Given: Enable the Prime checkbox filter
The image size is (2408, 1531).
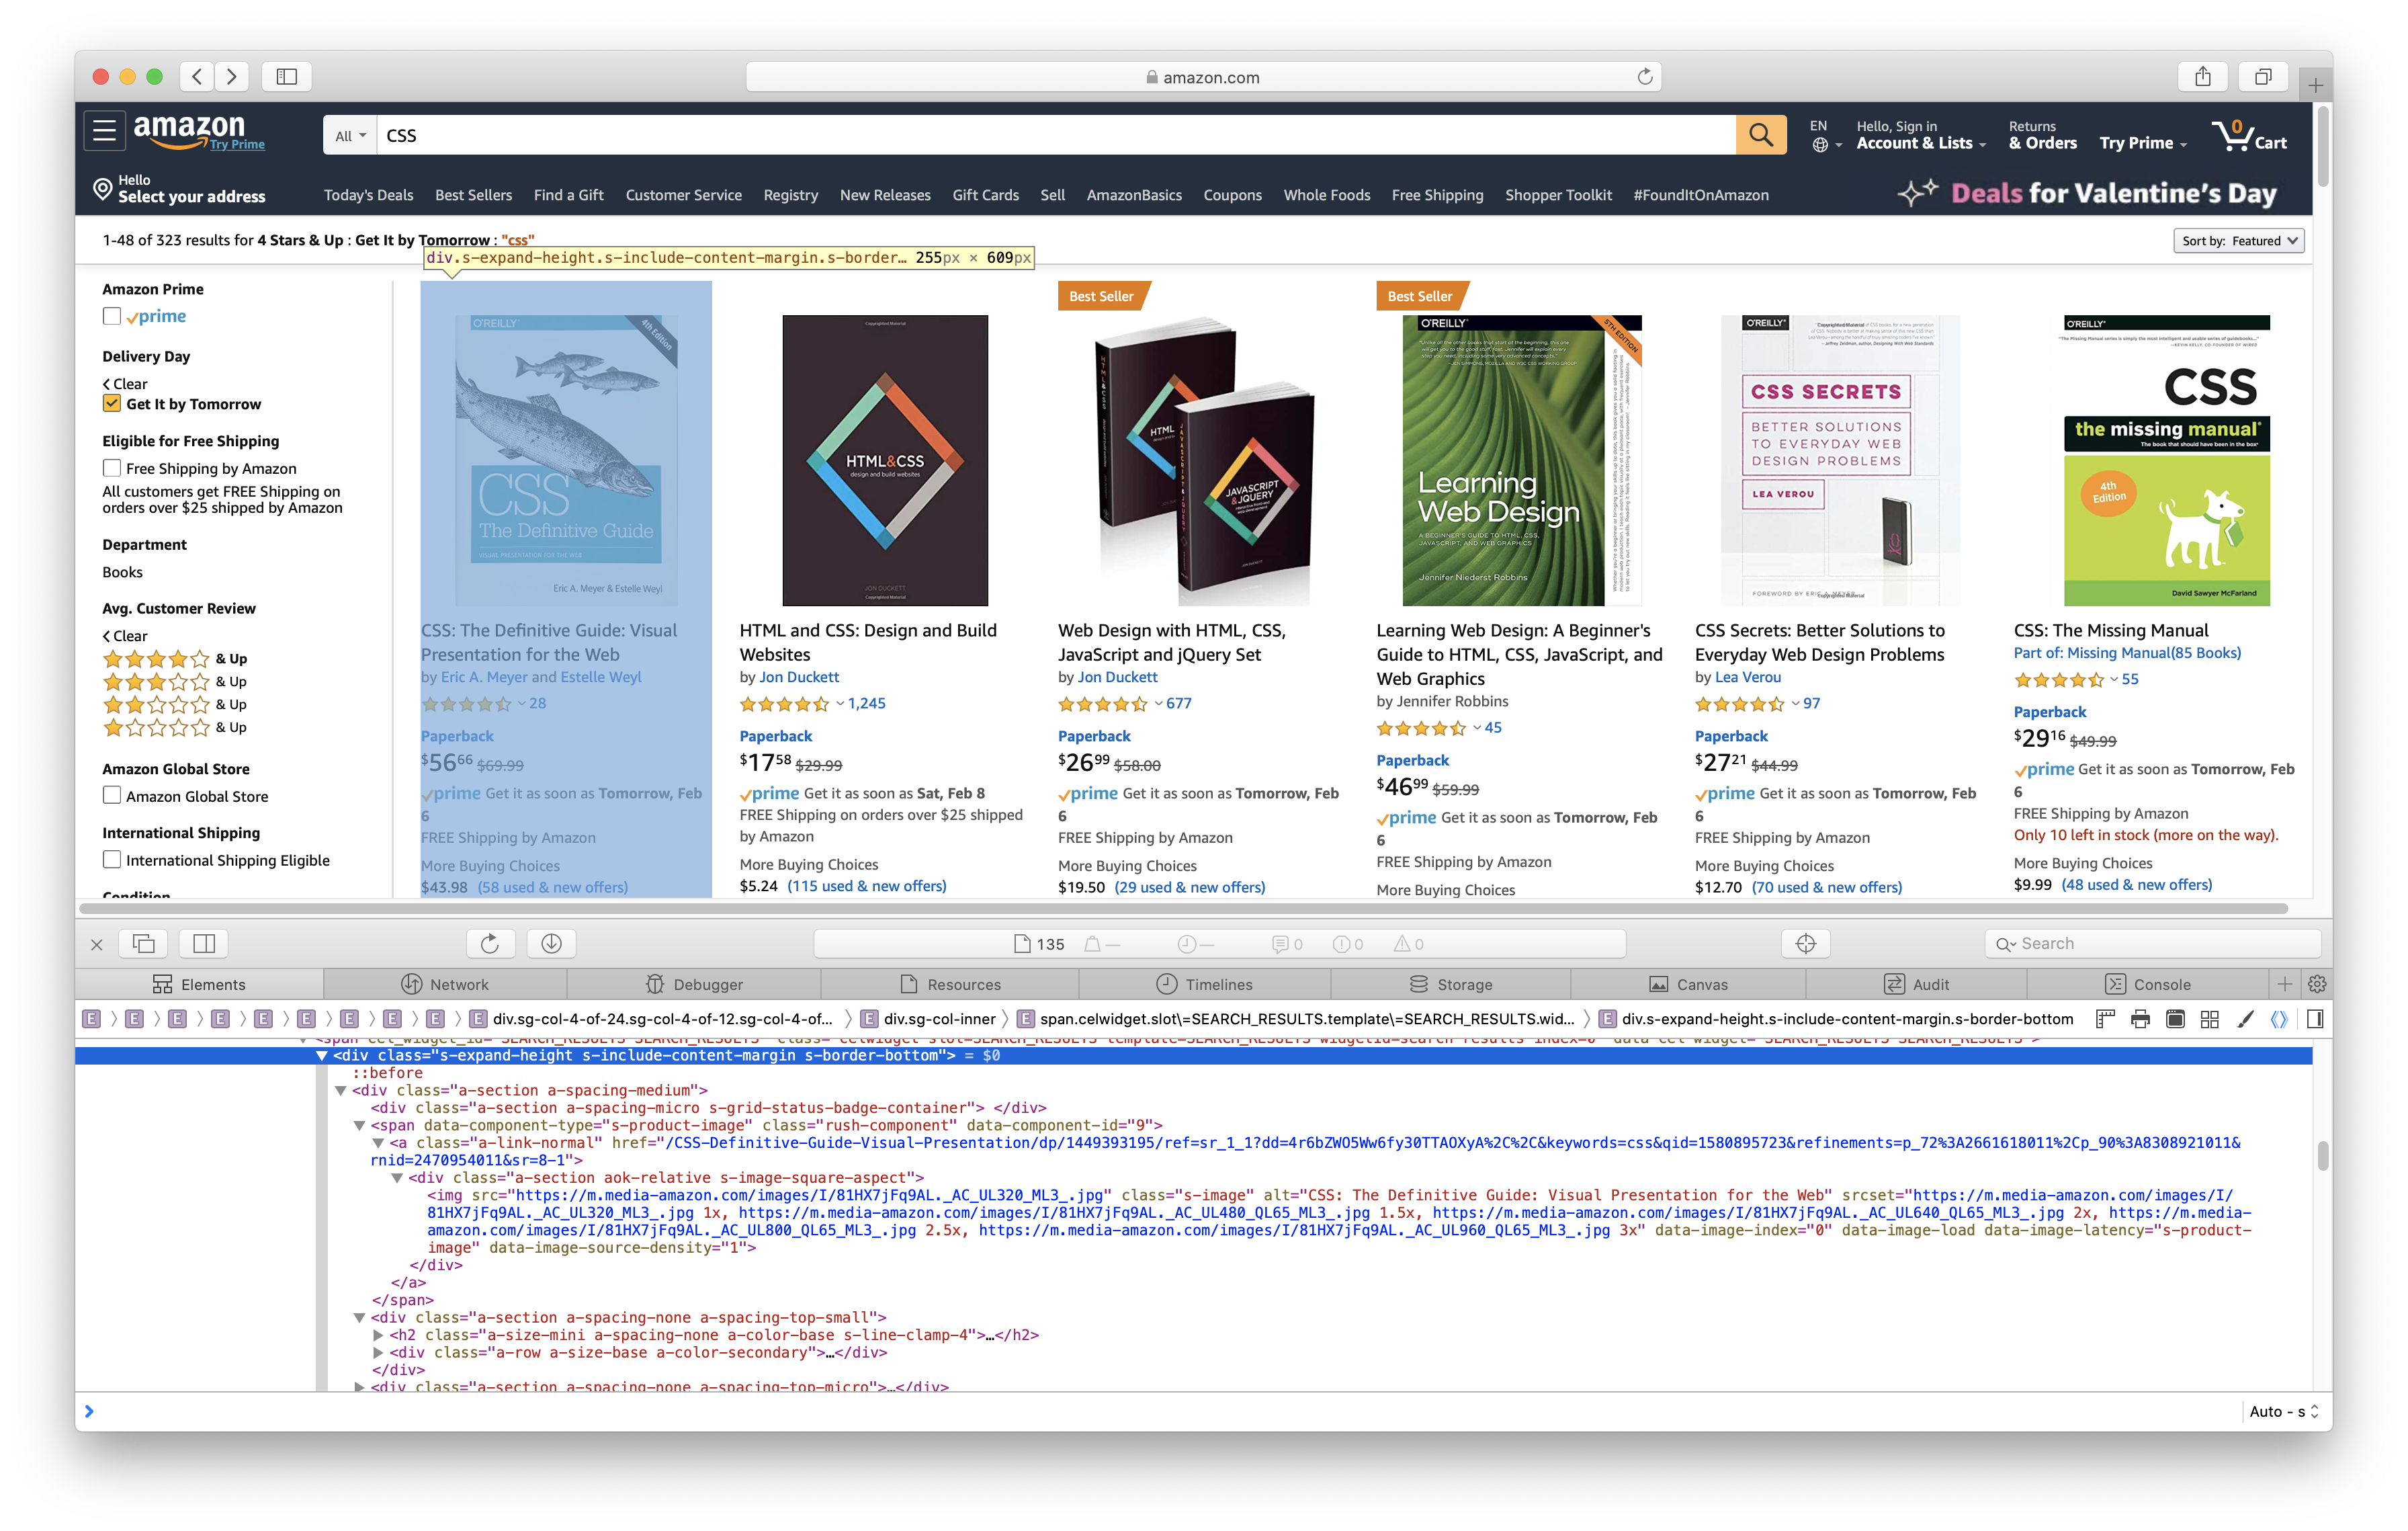Looking at the screenshot, I should click(112, 316).
